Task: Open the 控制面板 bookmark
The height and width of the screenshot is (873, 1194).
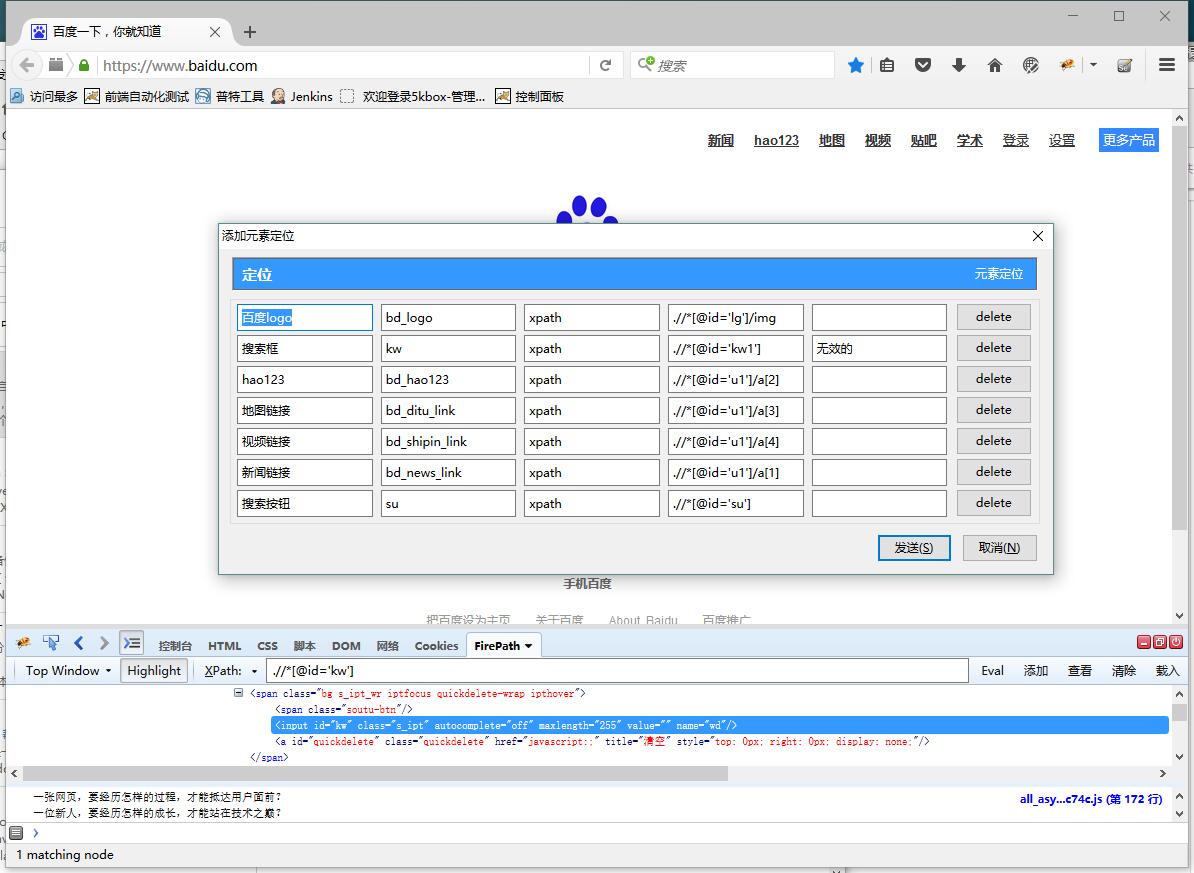Action: point(530,96)
